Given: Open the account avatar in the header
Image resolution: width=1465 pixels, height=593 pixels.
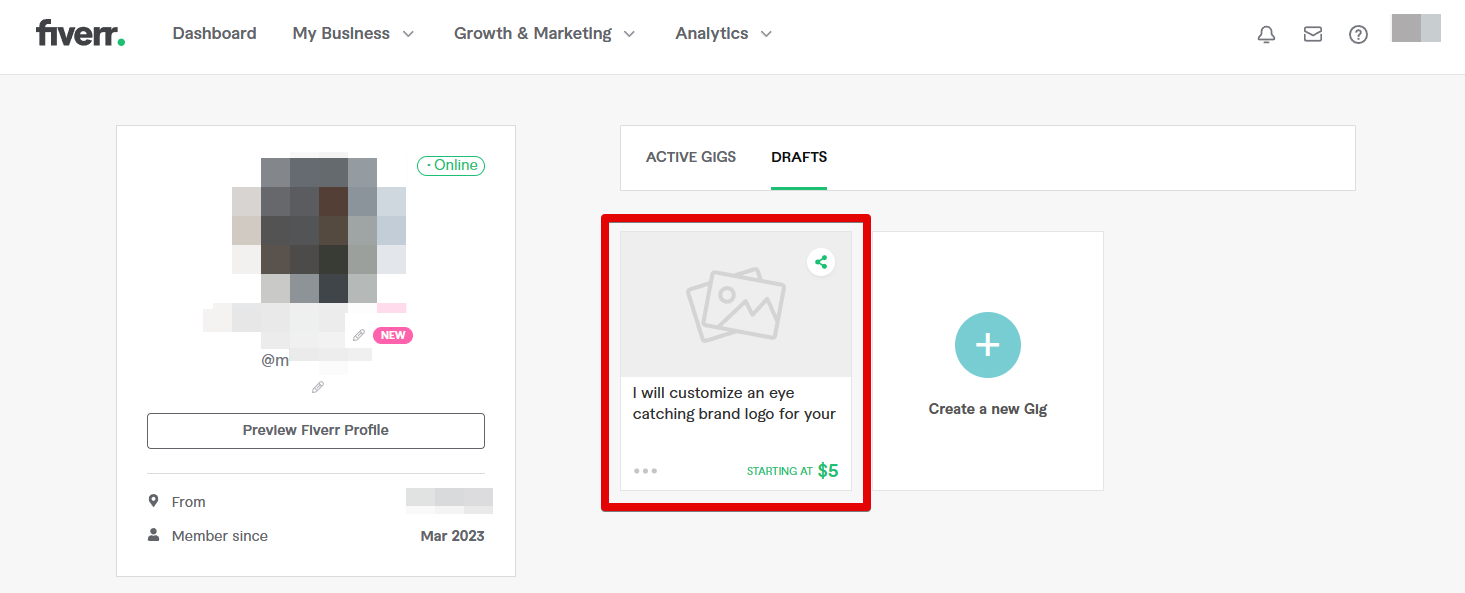Looking at the screenshot, I should click(x=1416, y=28).
